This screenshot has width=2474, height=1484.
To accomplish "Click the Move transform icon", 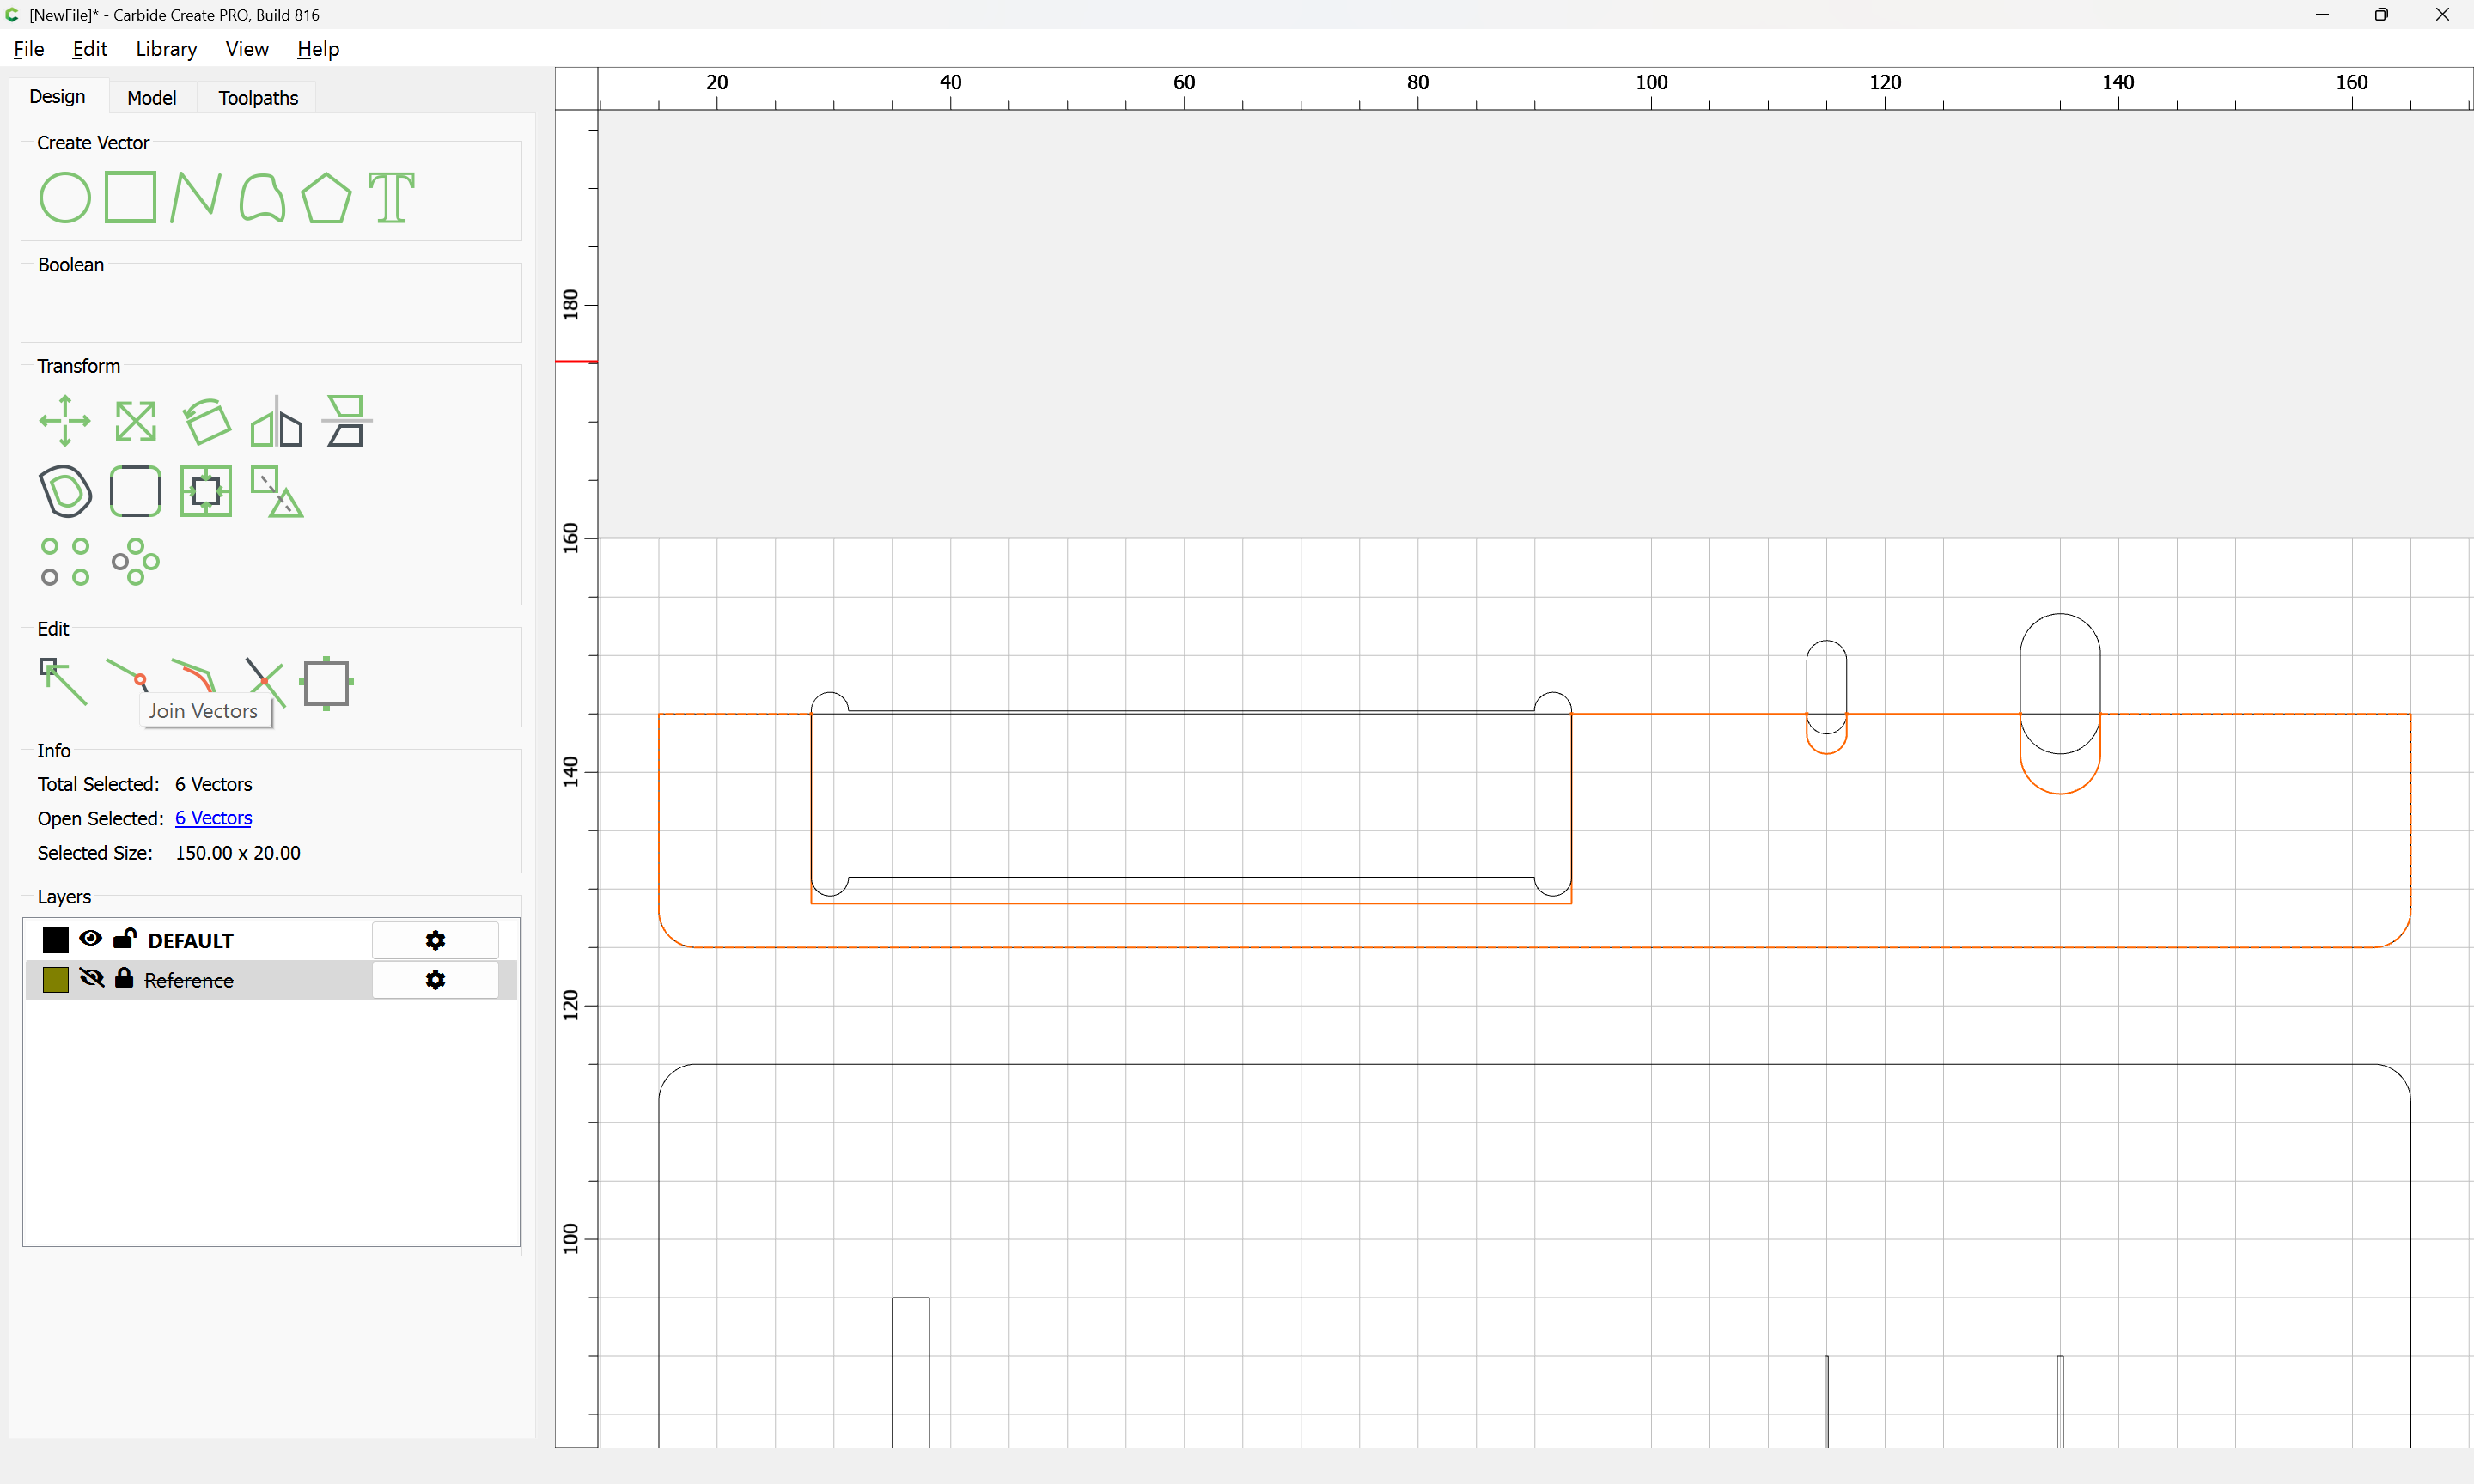I will [x=65, y=421].
